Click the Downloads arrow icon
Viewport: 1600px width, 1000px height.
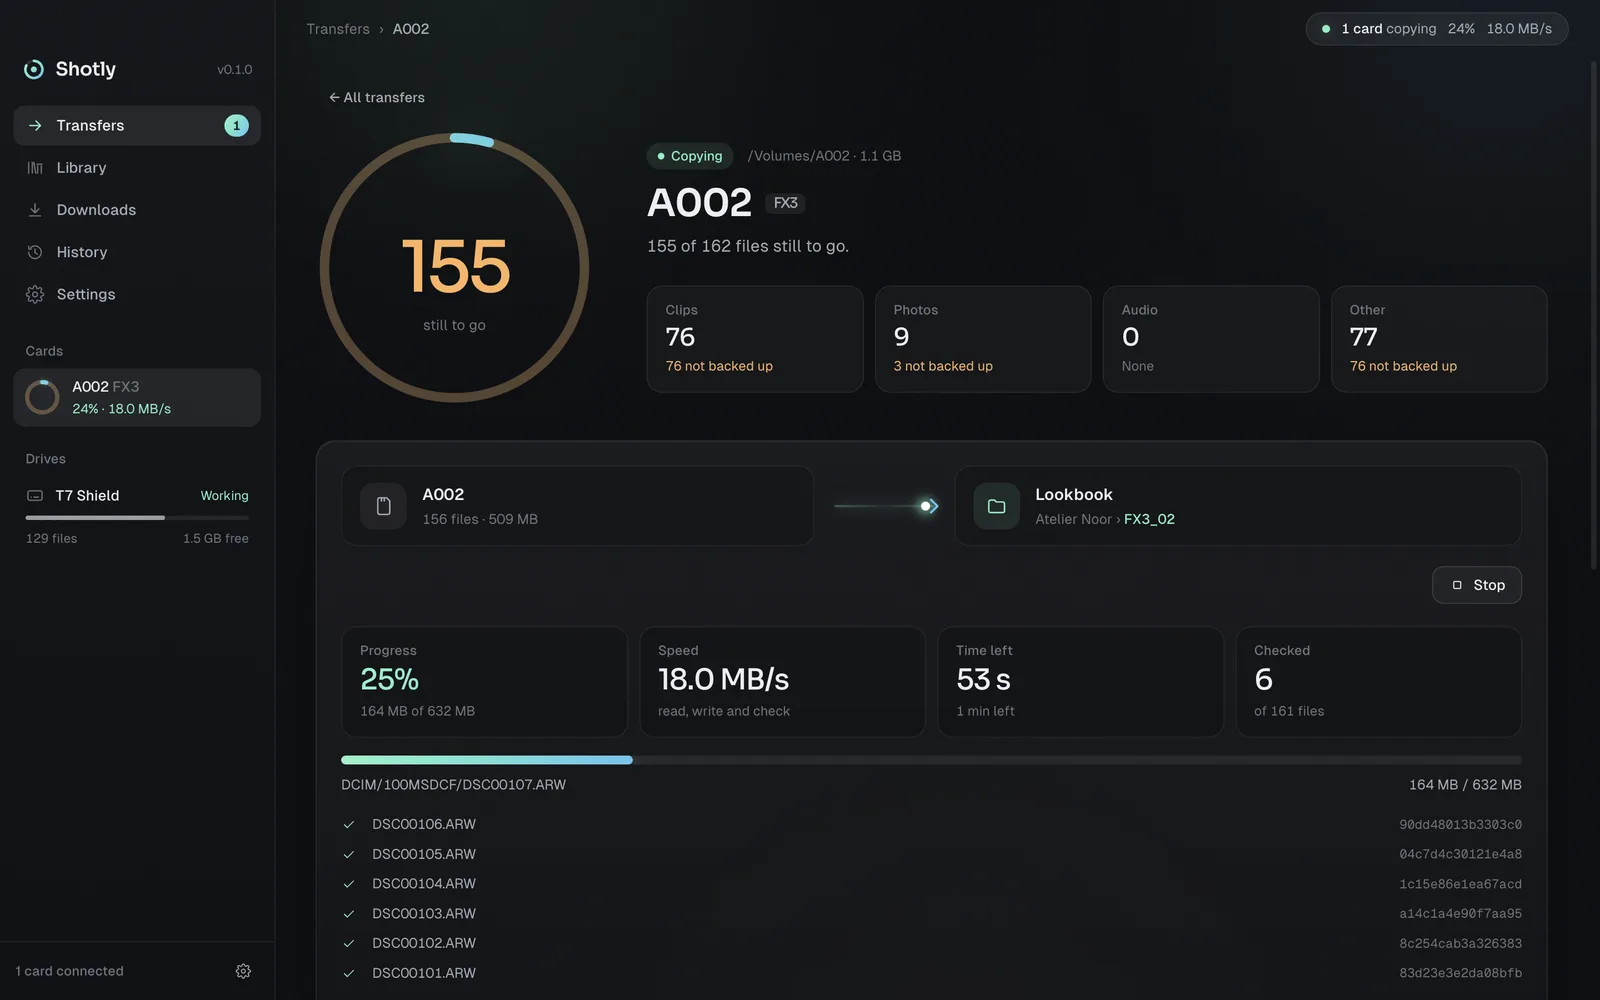tap(35, 210)
